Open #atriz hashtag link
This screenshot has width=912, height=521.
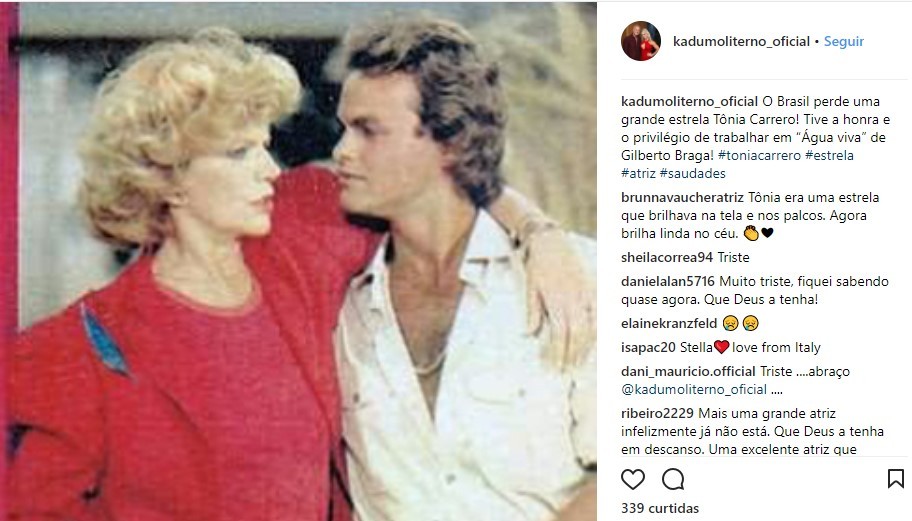pyautogui.click(x=638, y=173)
